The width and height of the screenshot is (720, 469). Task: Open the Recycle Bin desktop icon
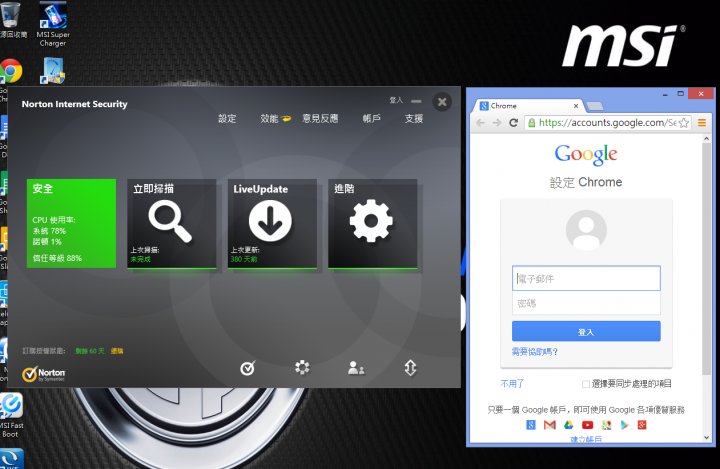[x=11, y=19]
